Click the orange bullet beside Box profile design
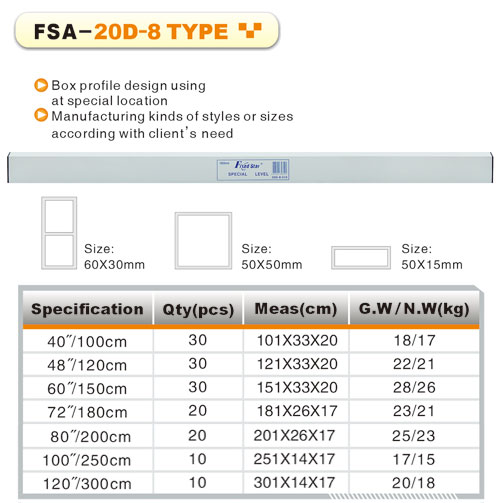 tap(41, 85)
